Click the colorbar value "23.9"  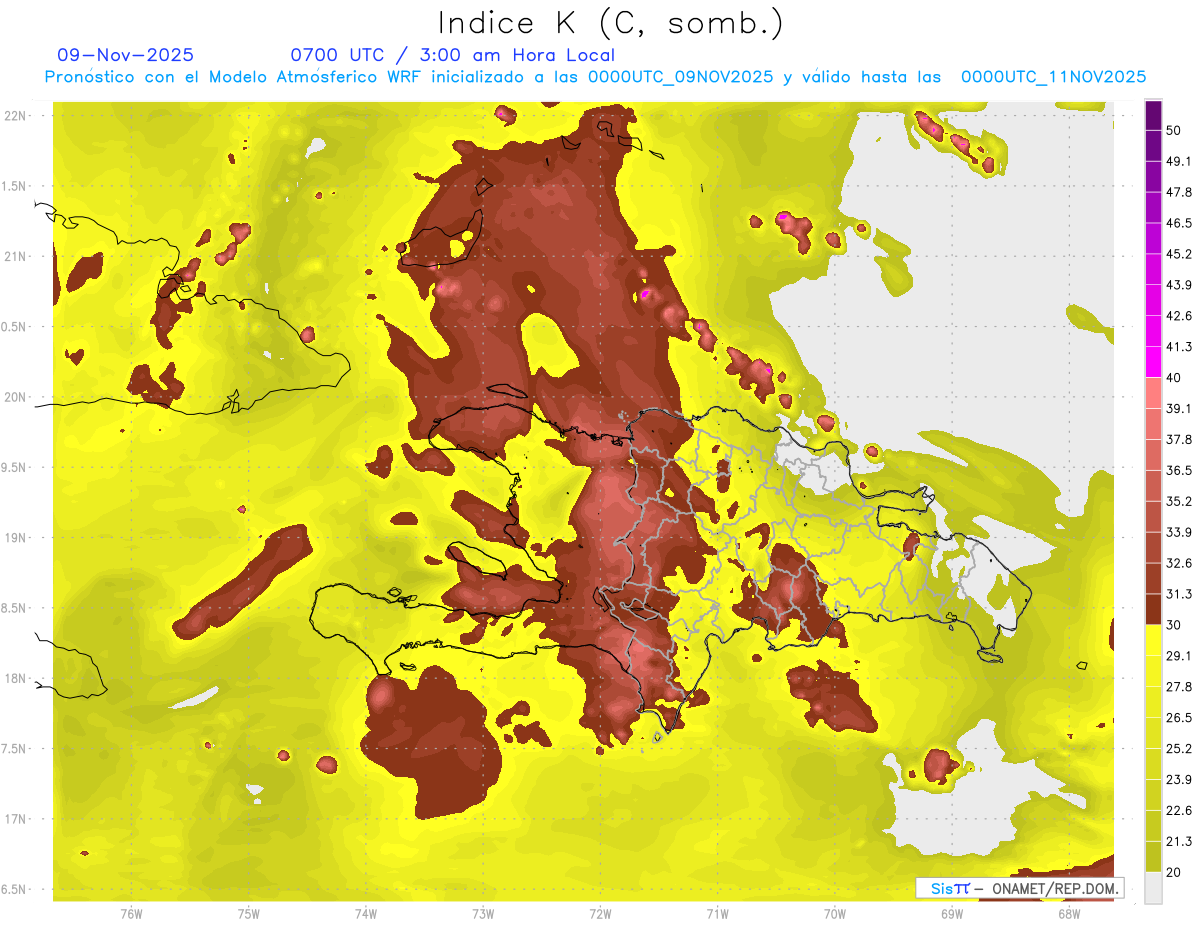pos(1178,780)
